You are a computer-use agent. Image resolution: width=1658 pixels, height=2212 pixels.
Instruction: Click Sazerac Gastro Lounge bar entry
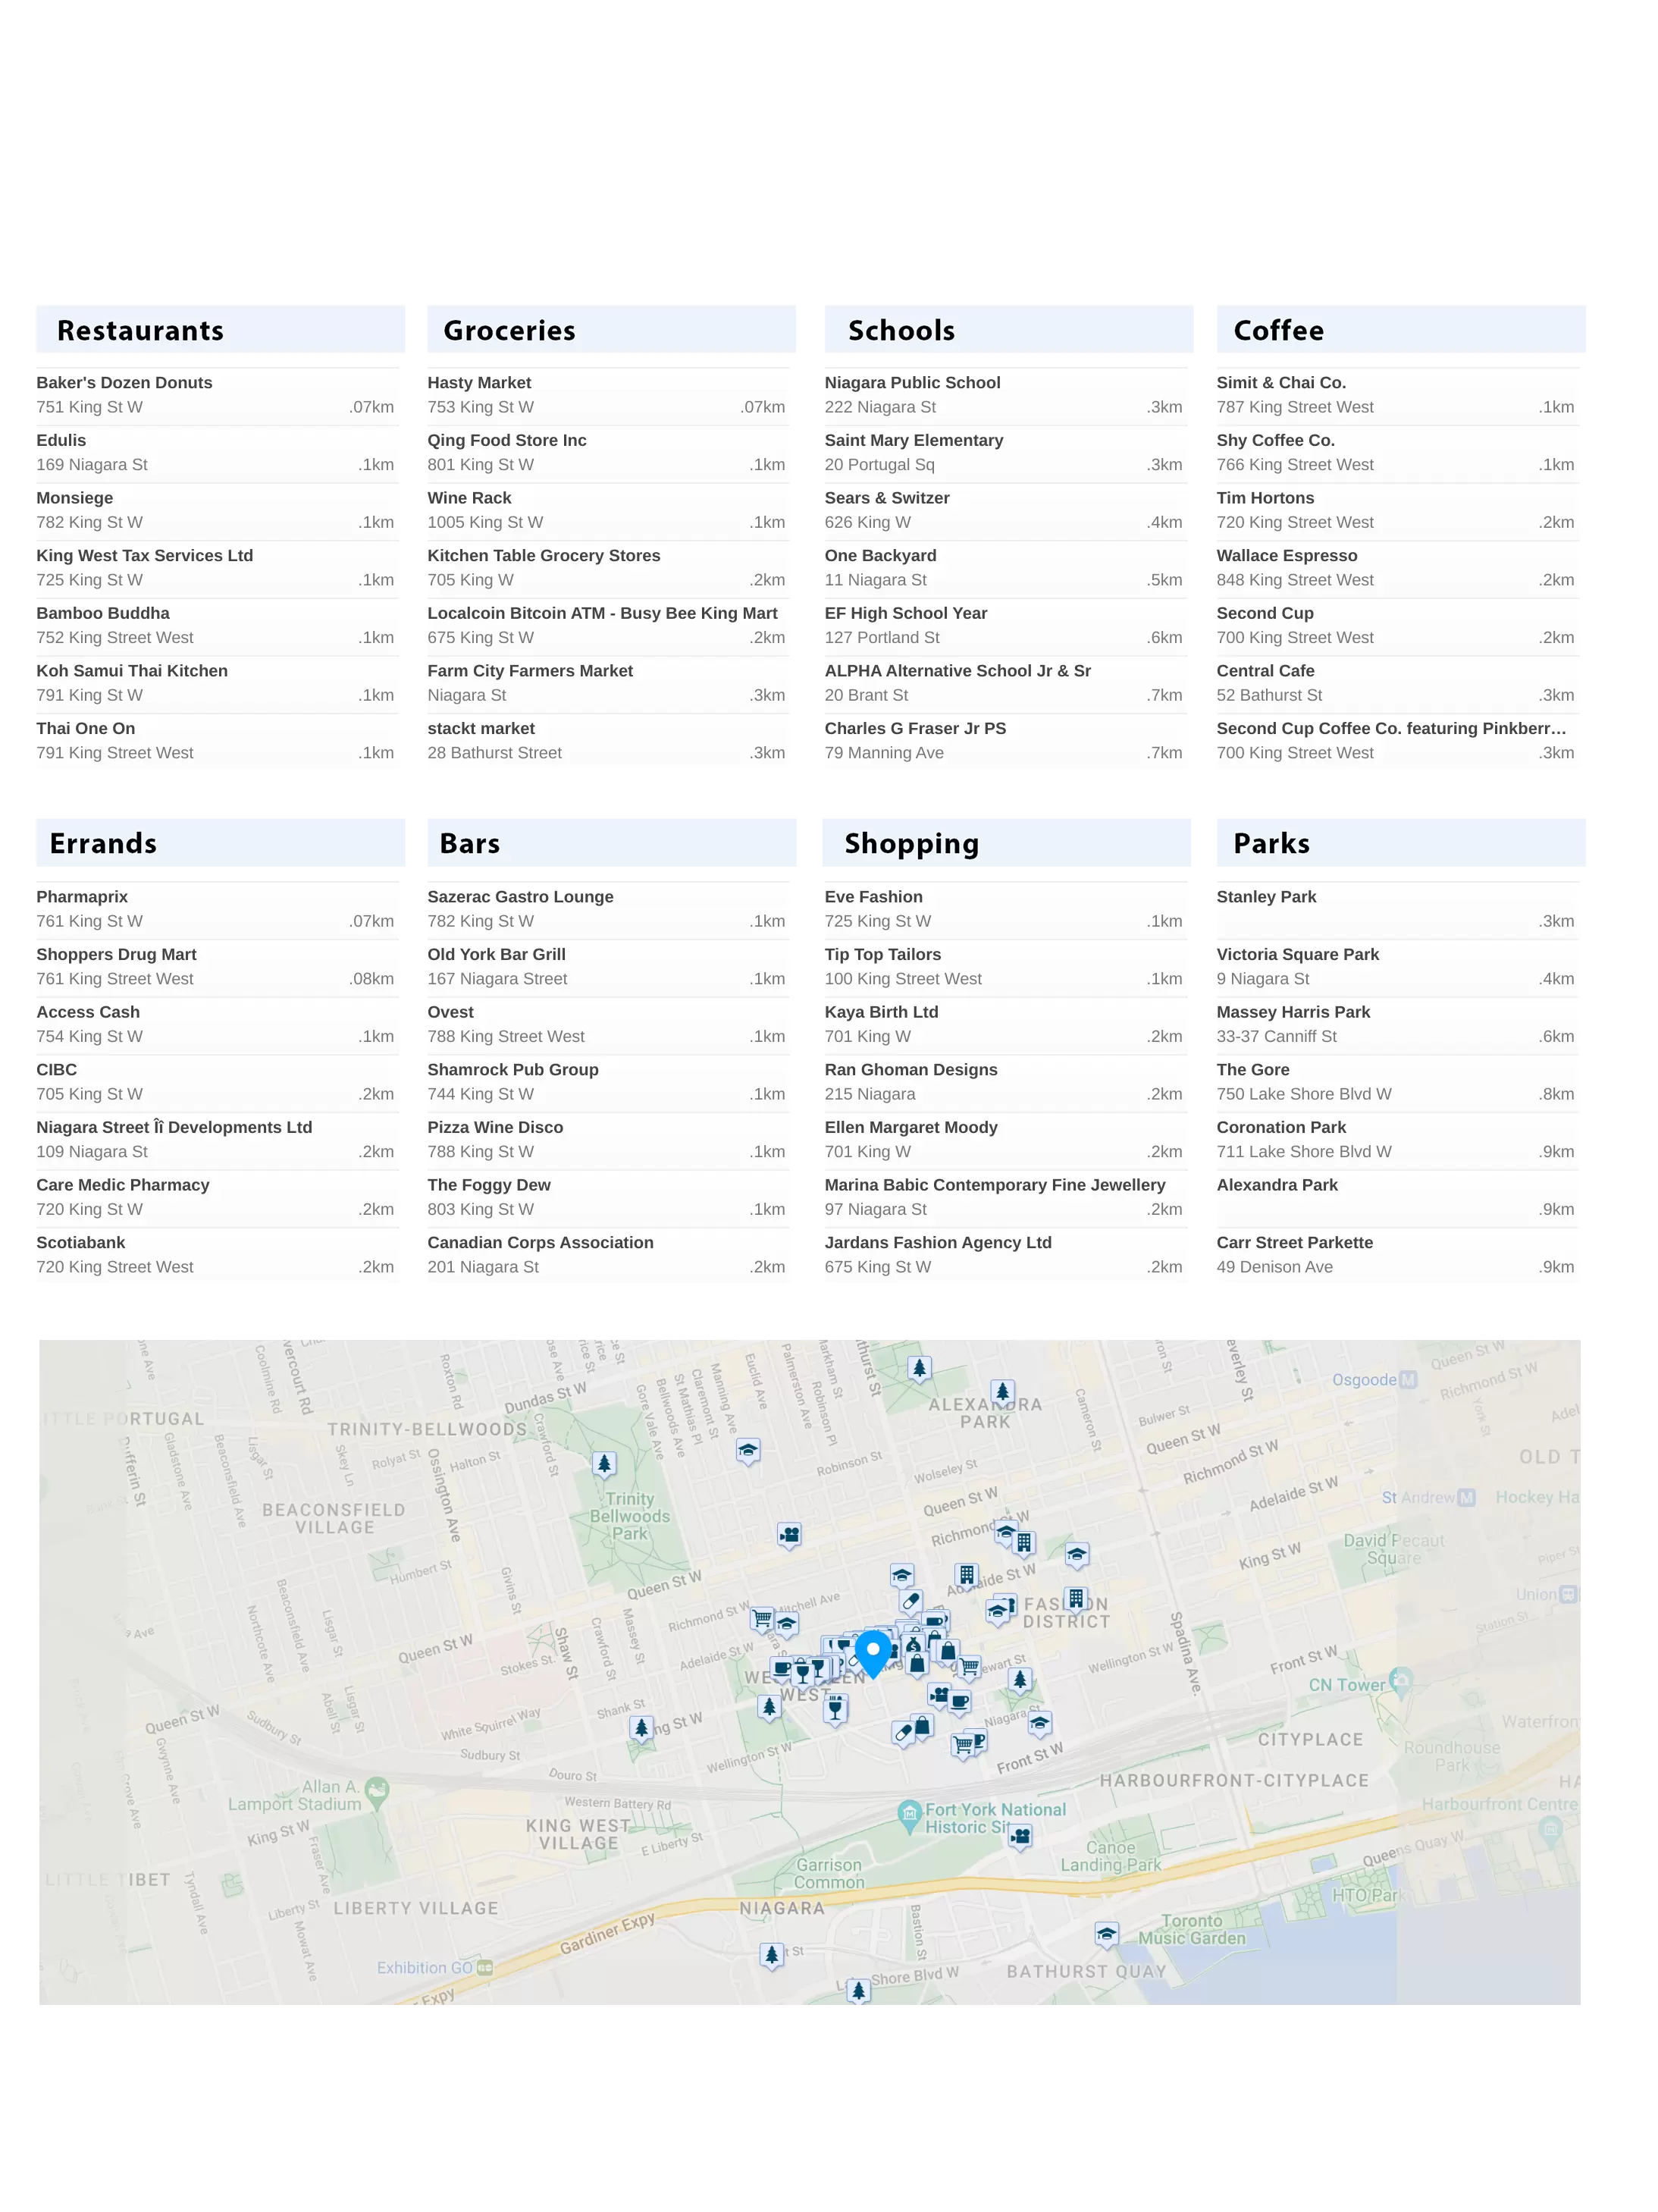point(520,897)
